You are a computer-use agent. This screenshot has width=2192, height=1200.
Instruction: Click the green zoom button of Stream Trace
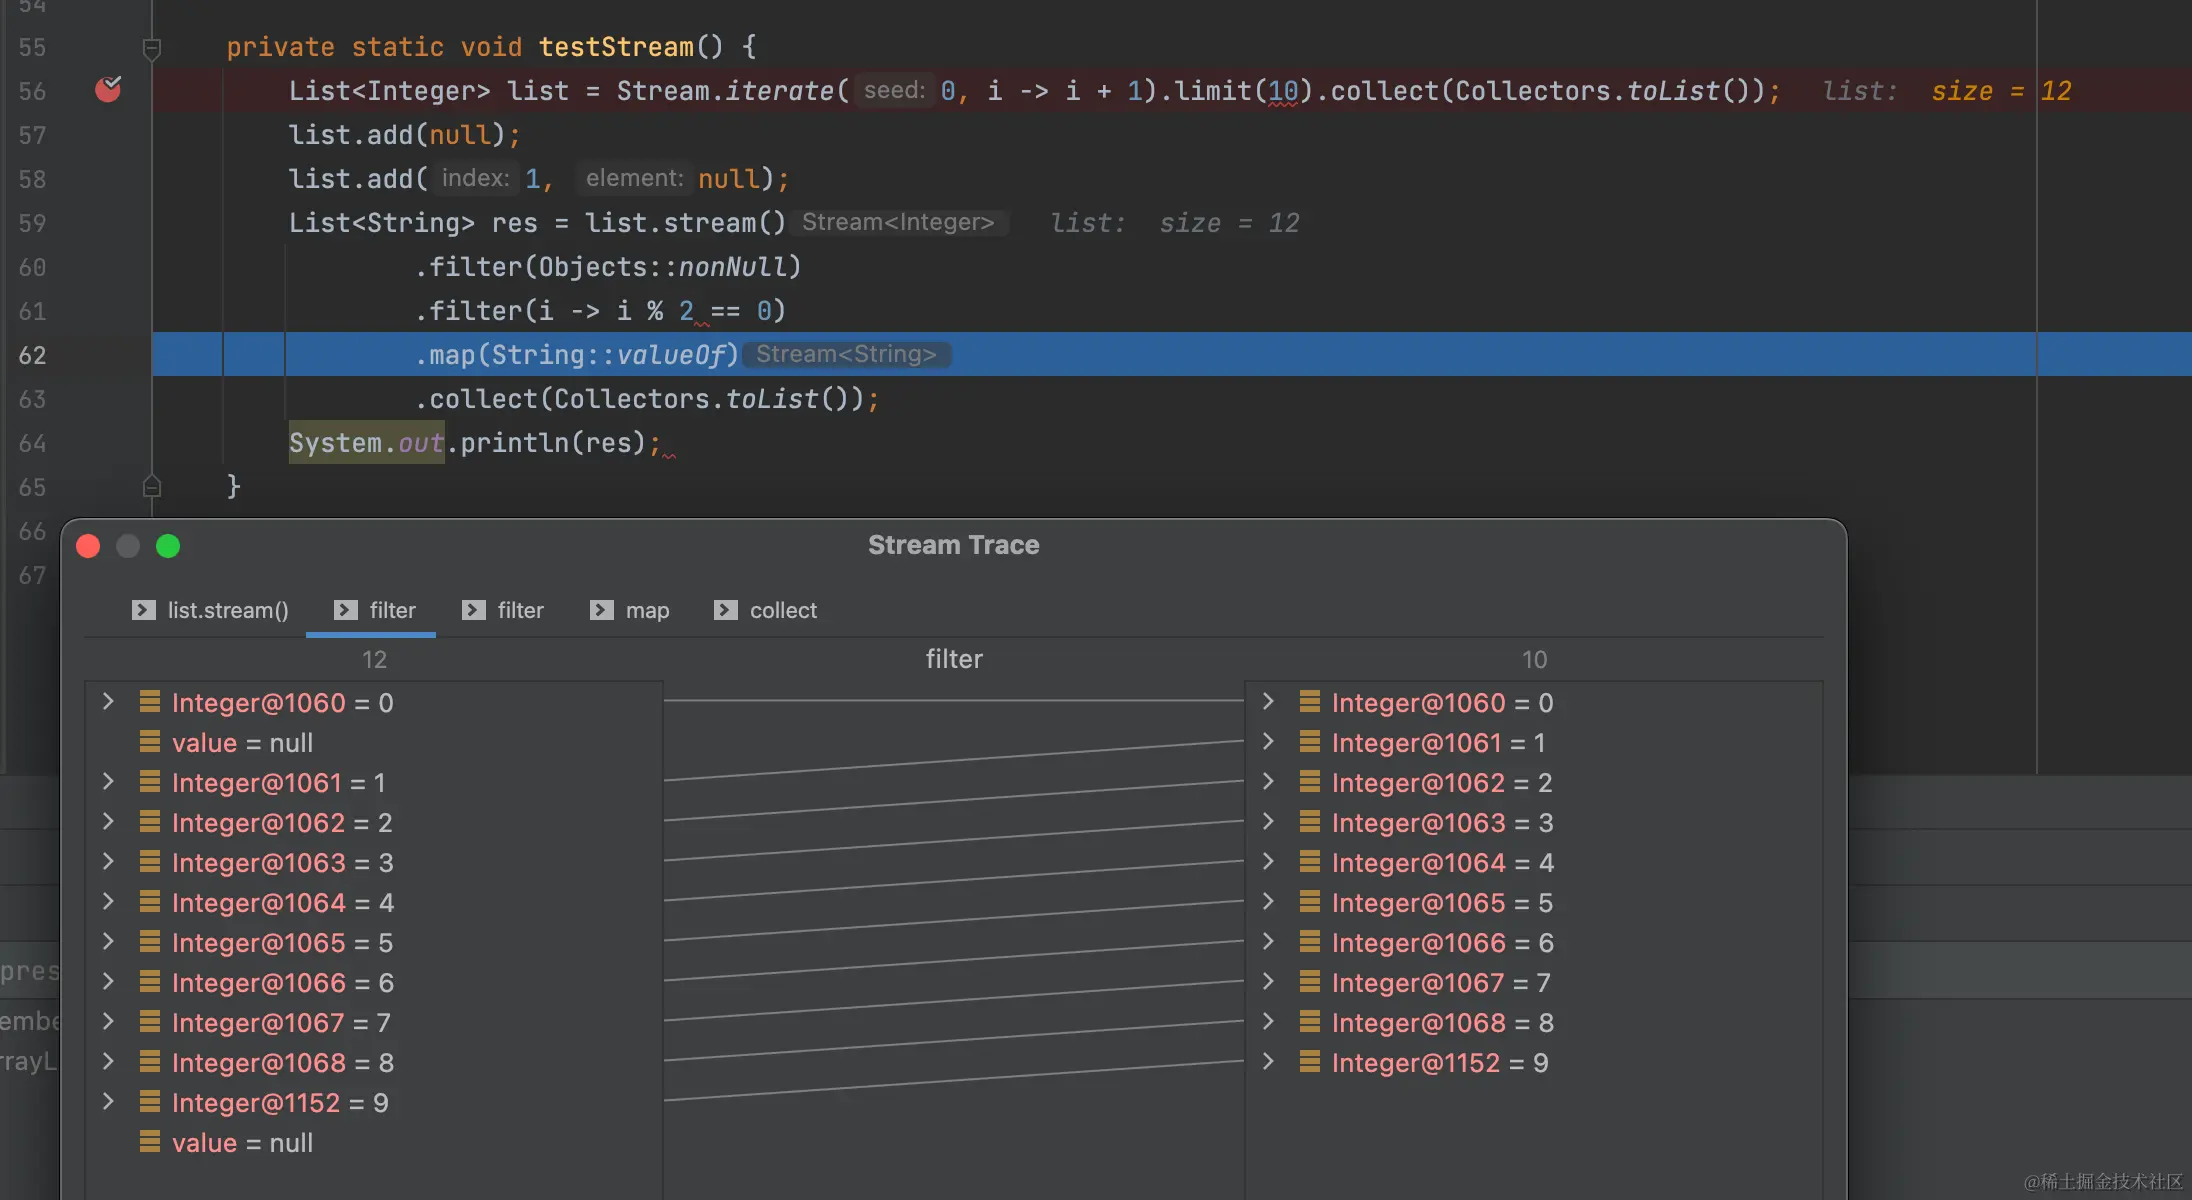[x=168, y=546]
